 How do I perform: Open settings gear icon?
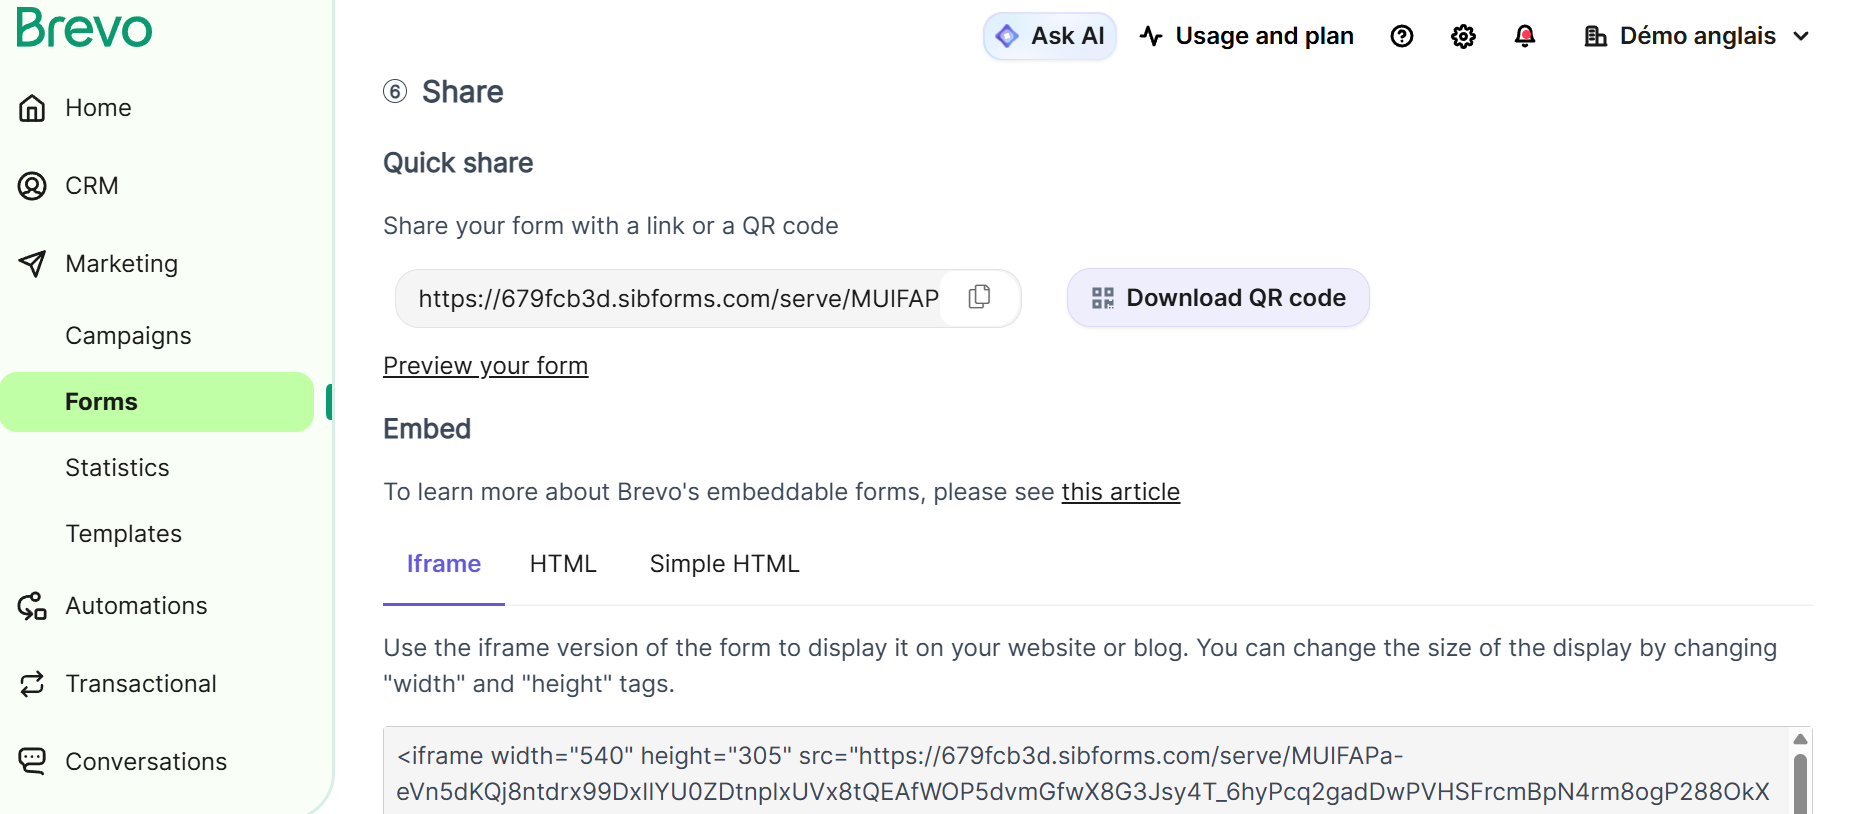tap(1463, 37)
